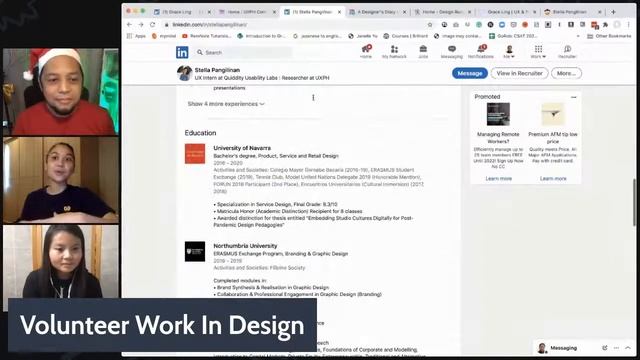Select ERASMUS Exchange Program, Branding & Graphic Design text
The width and height of the screenshot is (640, 360).
click(x=280, y=253)
